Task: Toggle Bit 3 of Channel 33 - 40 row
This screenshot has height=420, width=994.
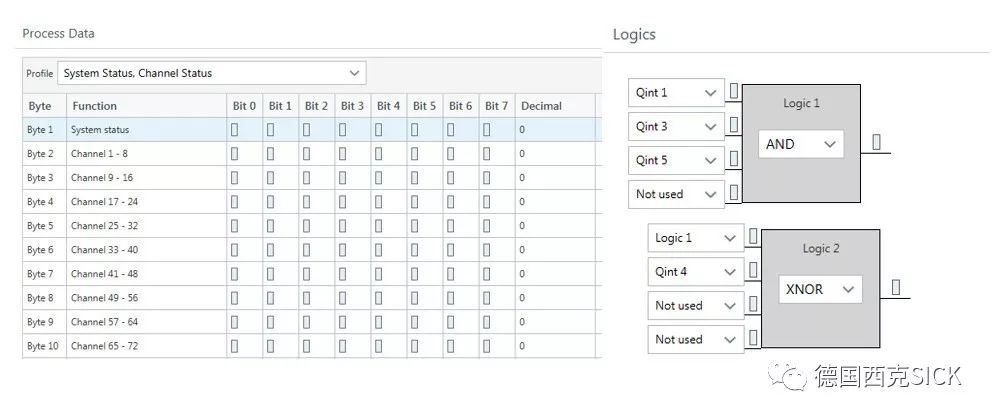Action: click(x=343, y=250)
